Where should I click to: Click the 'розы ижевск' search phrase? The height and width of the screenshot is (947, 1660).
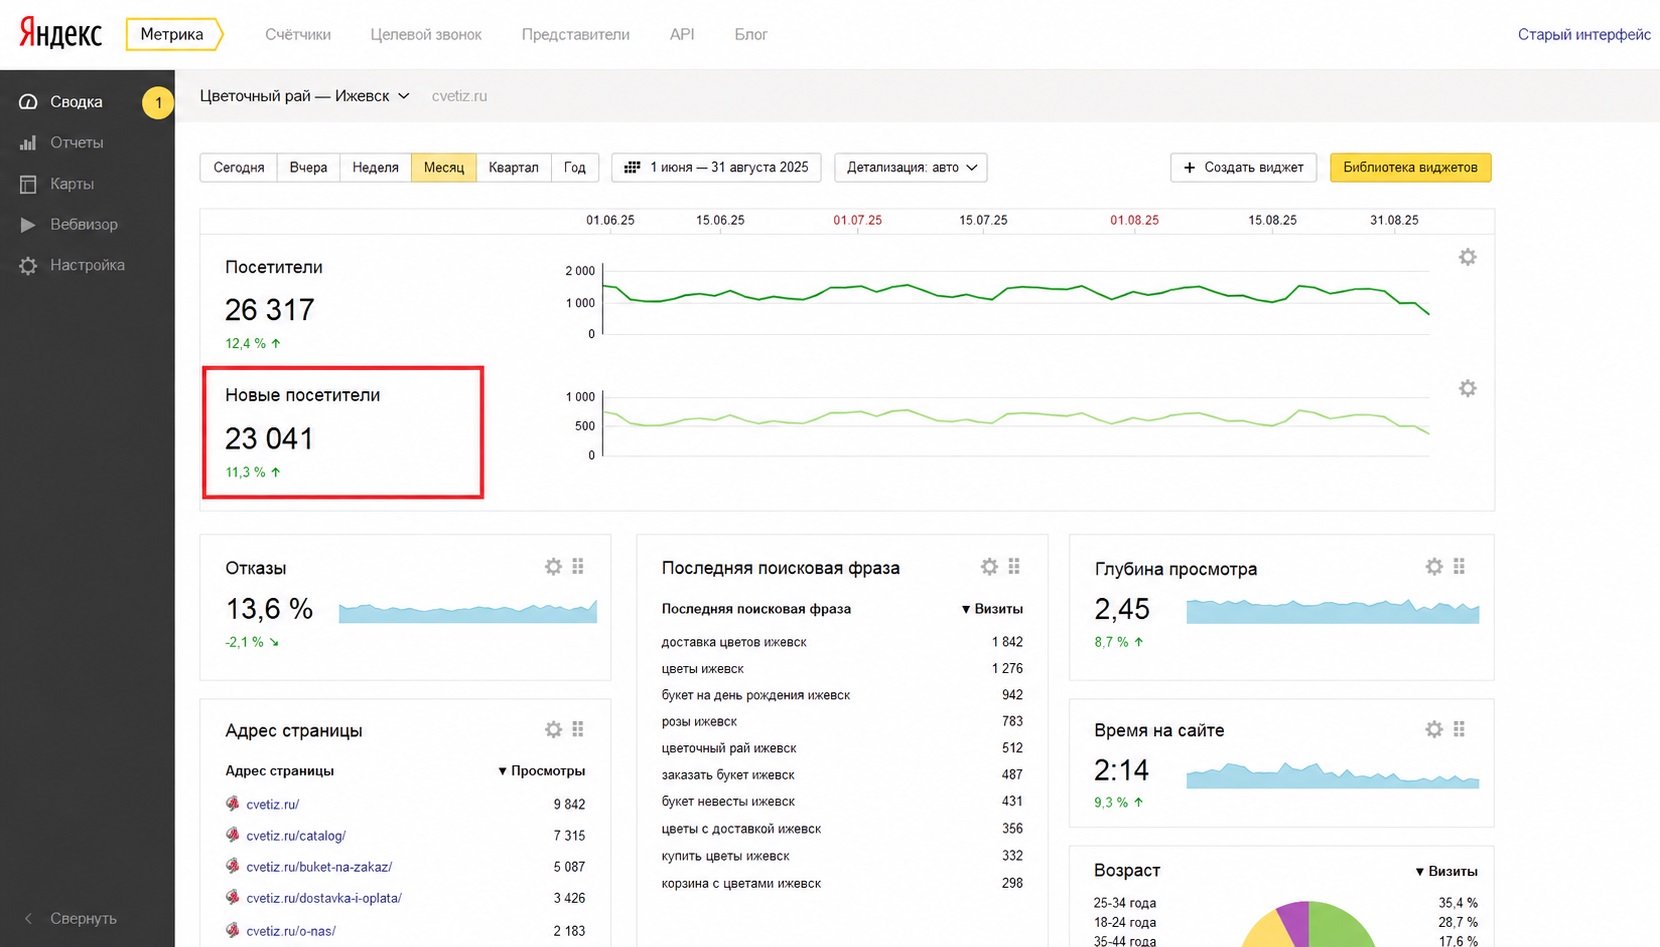tap(699, 722)
